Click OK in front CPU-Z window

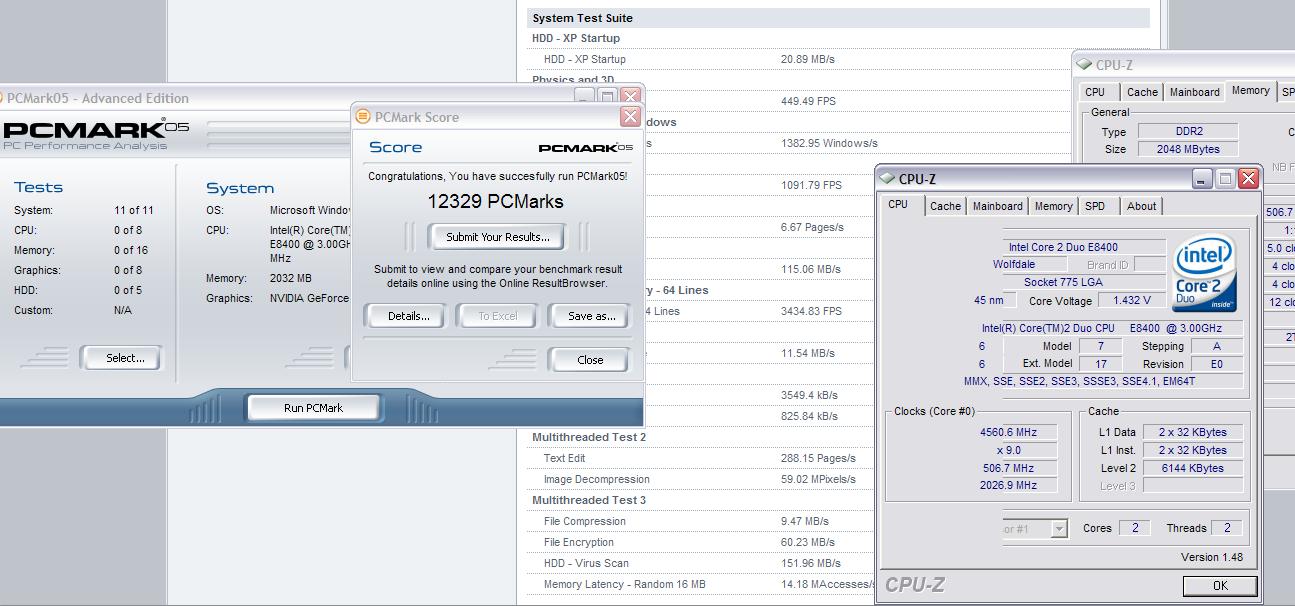coord(1219,586)
